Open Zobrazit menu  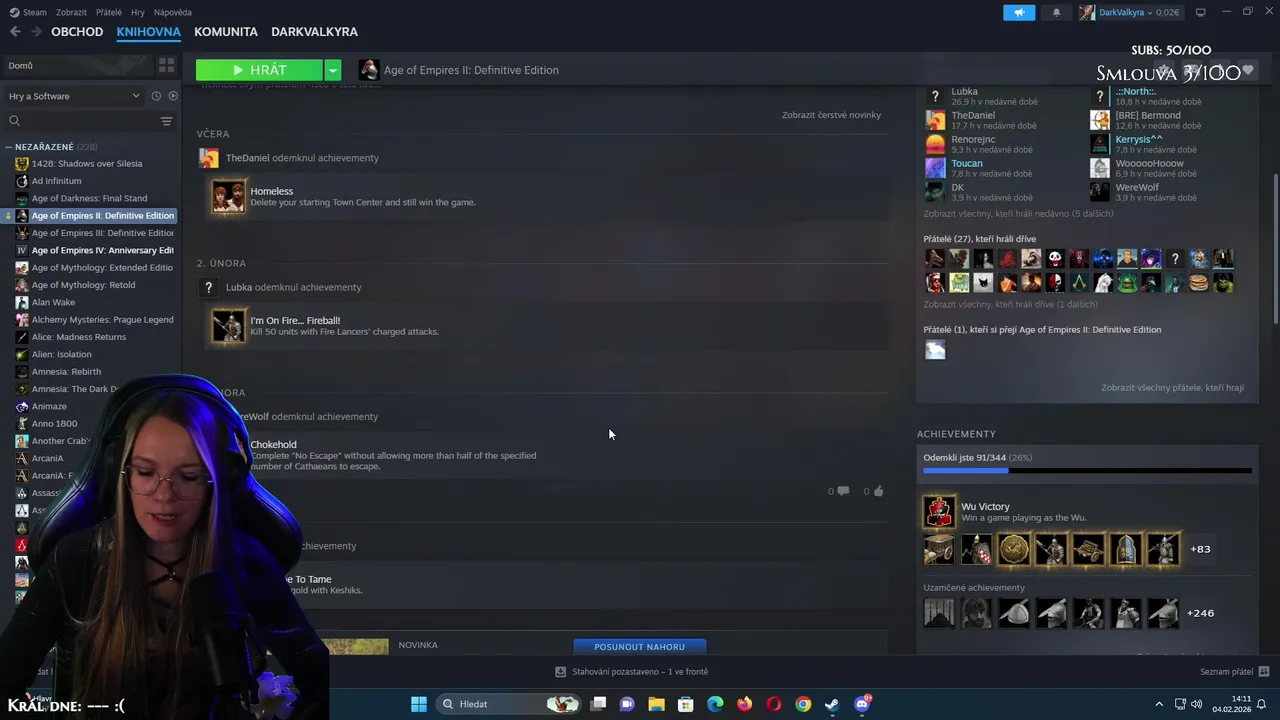[x=71, y=12]
